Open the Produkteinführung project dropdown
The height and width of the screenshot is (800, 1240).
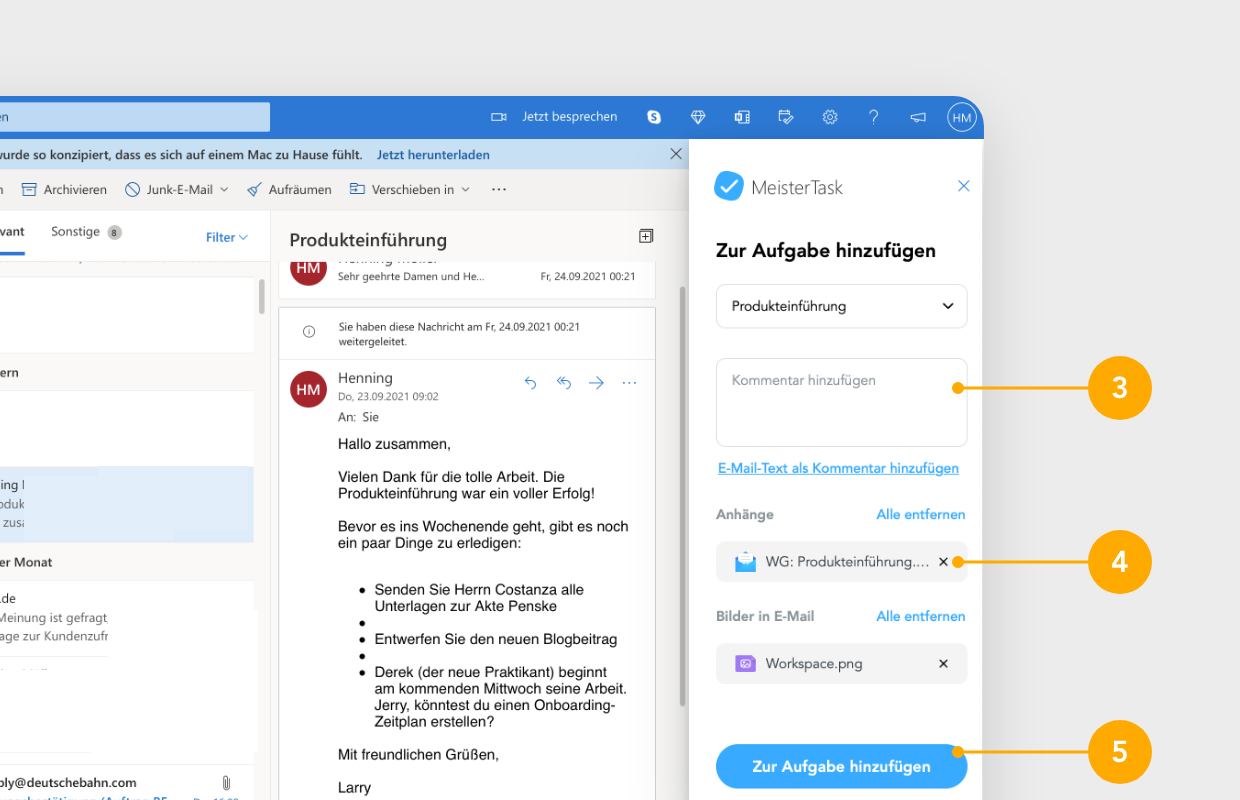842,306
